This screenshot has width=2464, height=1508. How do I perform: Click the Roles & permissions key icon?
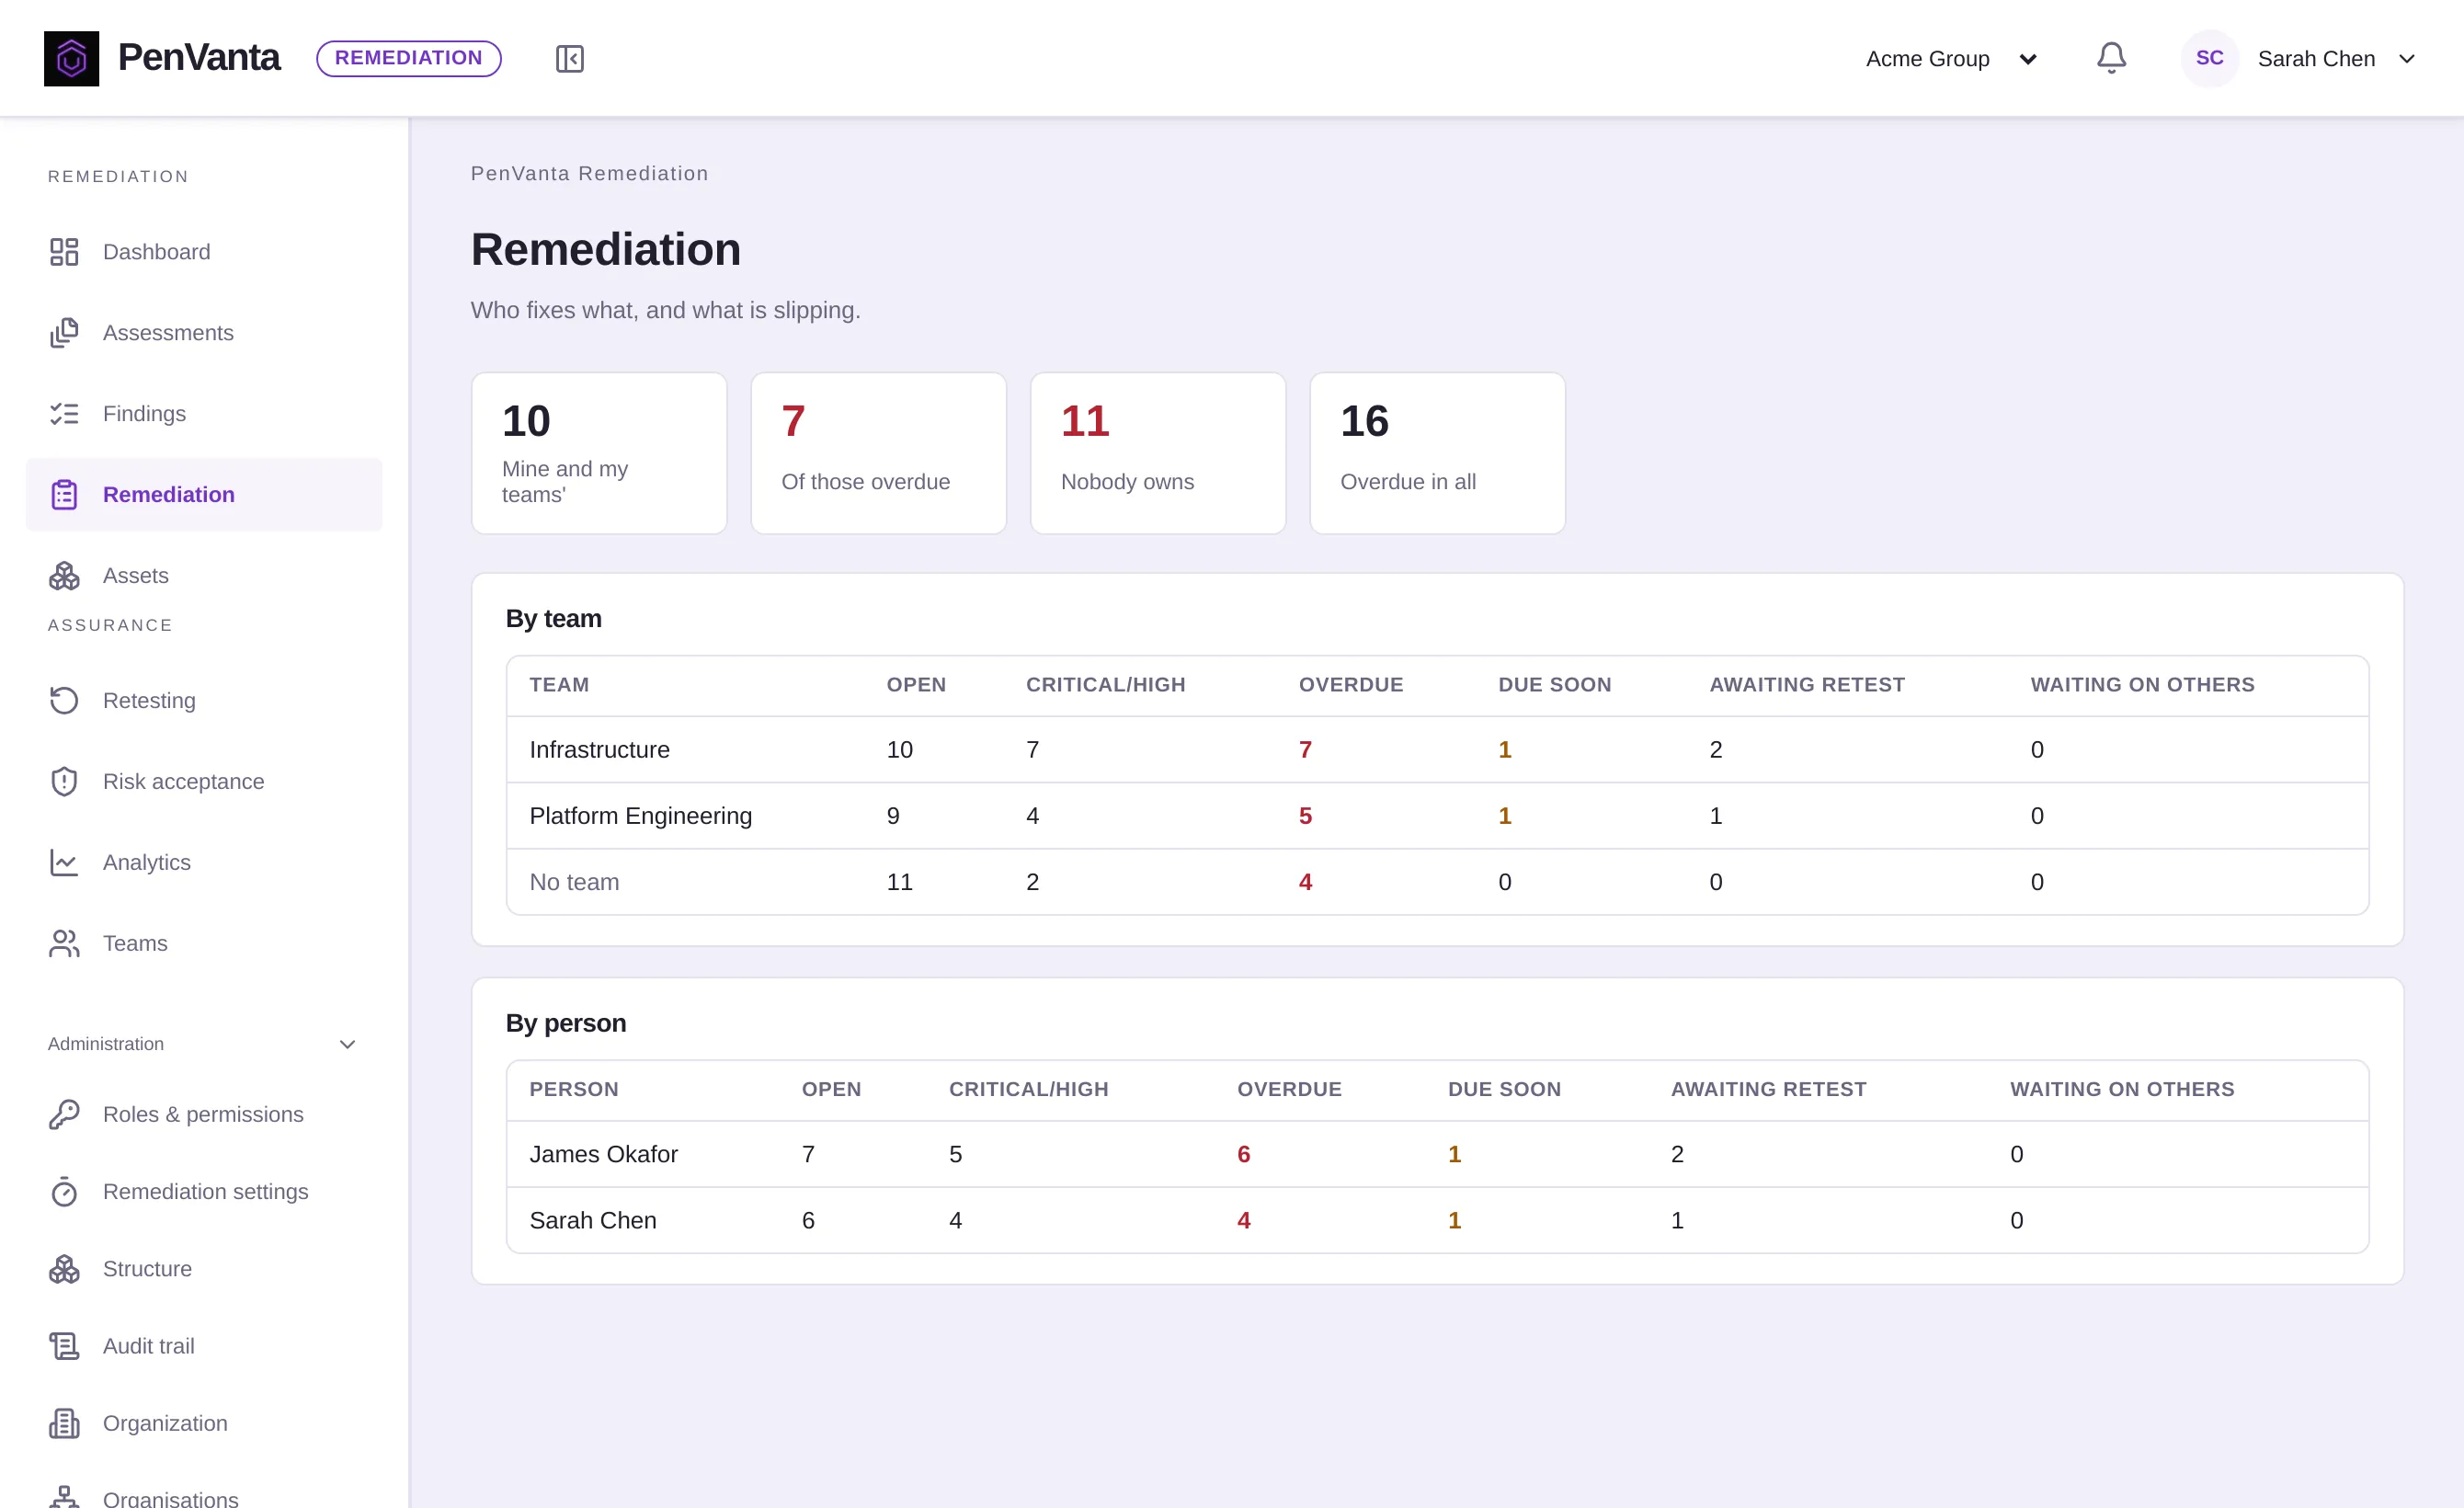[x=64, y=1115]
